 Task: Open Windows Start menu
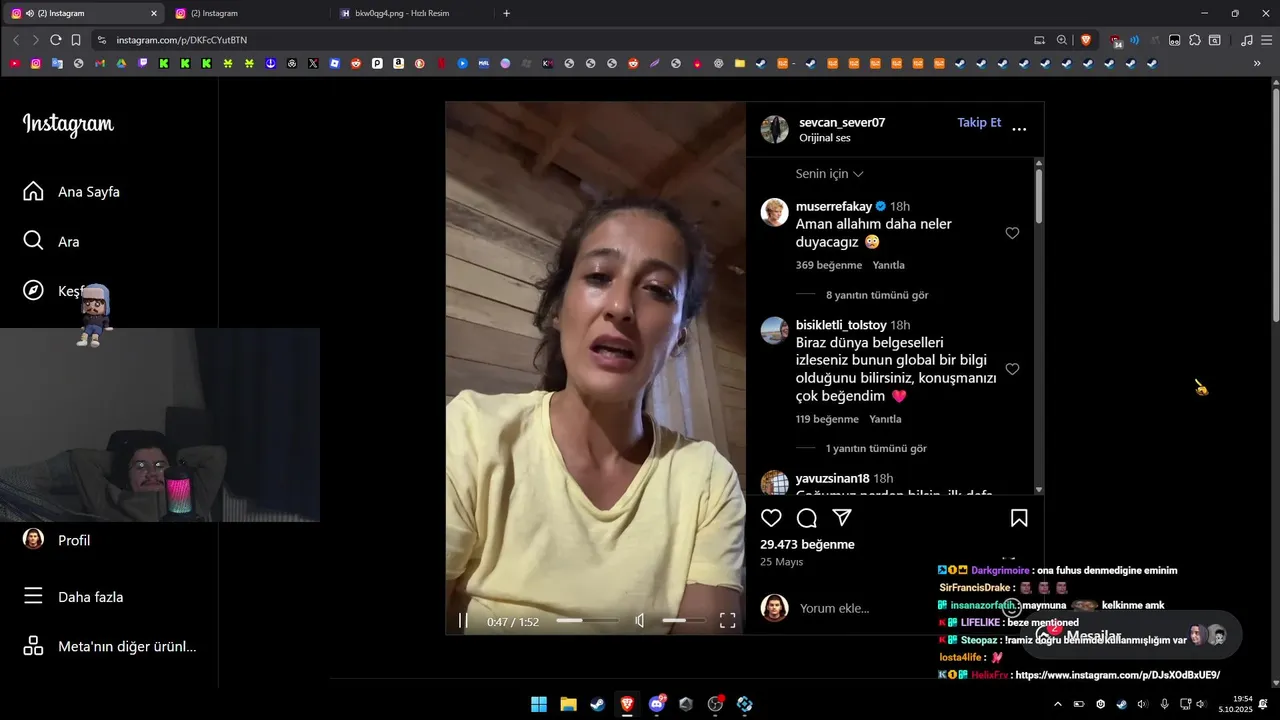538,704
